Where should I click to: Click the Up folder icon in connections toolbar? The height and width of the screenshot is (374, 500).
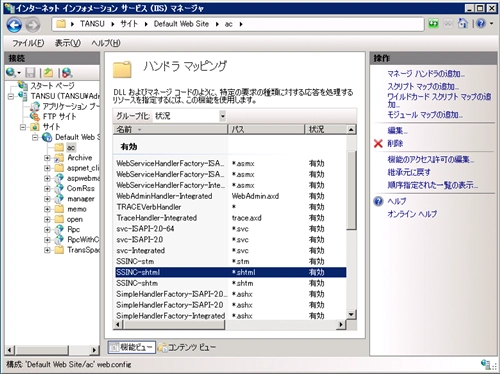[x=49, y=72]
